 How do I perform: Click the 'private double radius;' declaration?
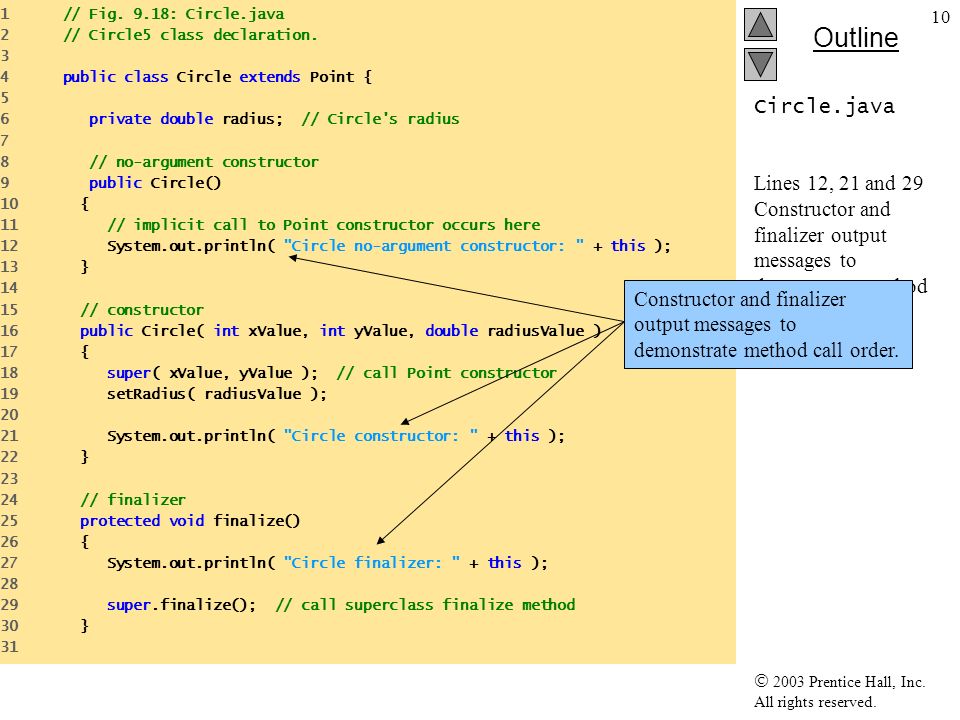point(186,119)
